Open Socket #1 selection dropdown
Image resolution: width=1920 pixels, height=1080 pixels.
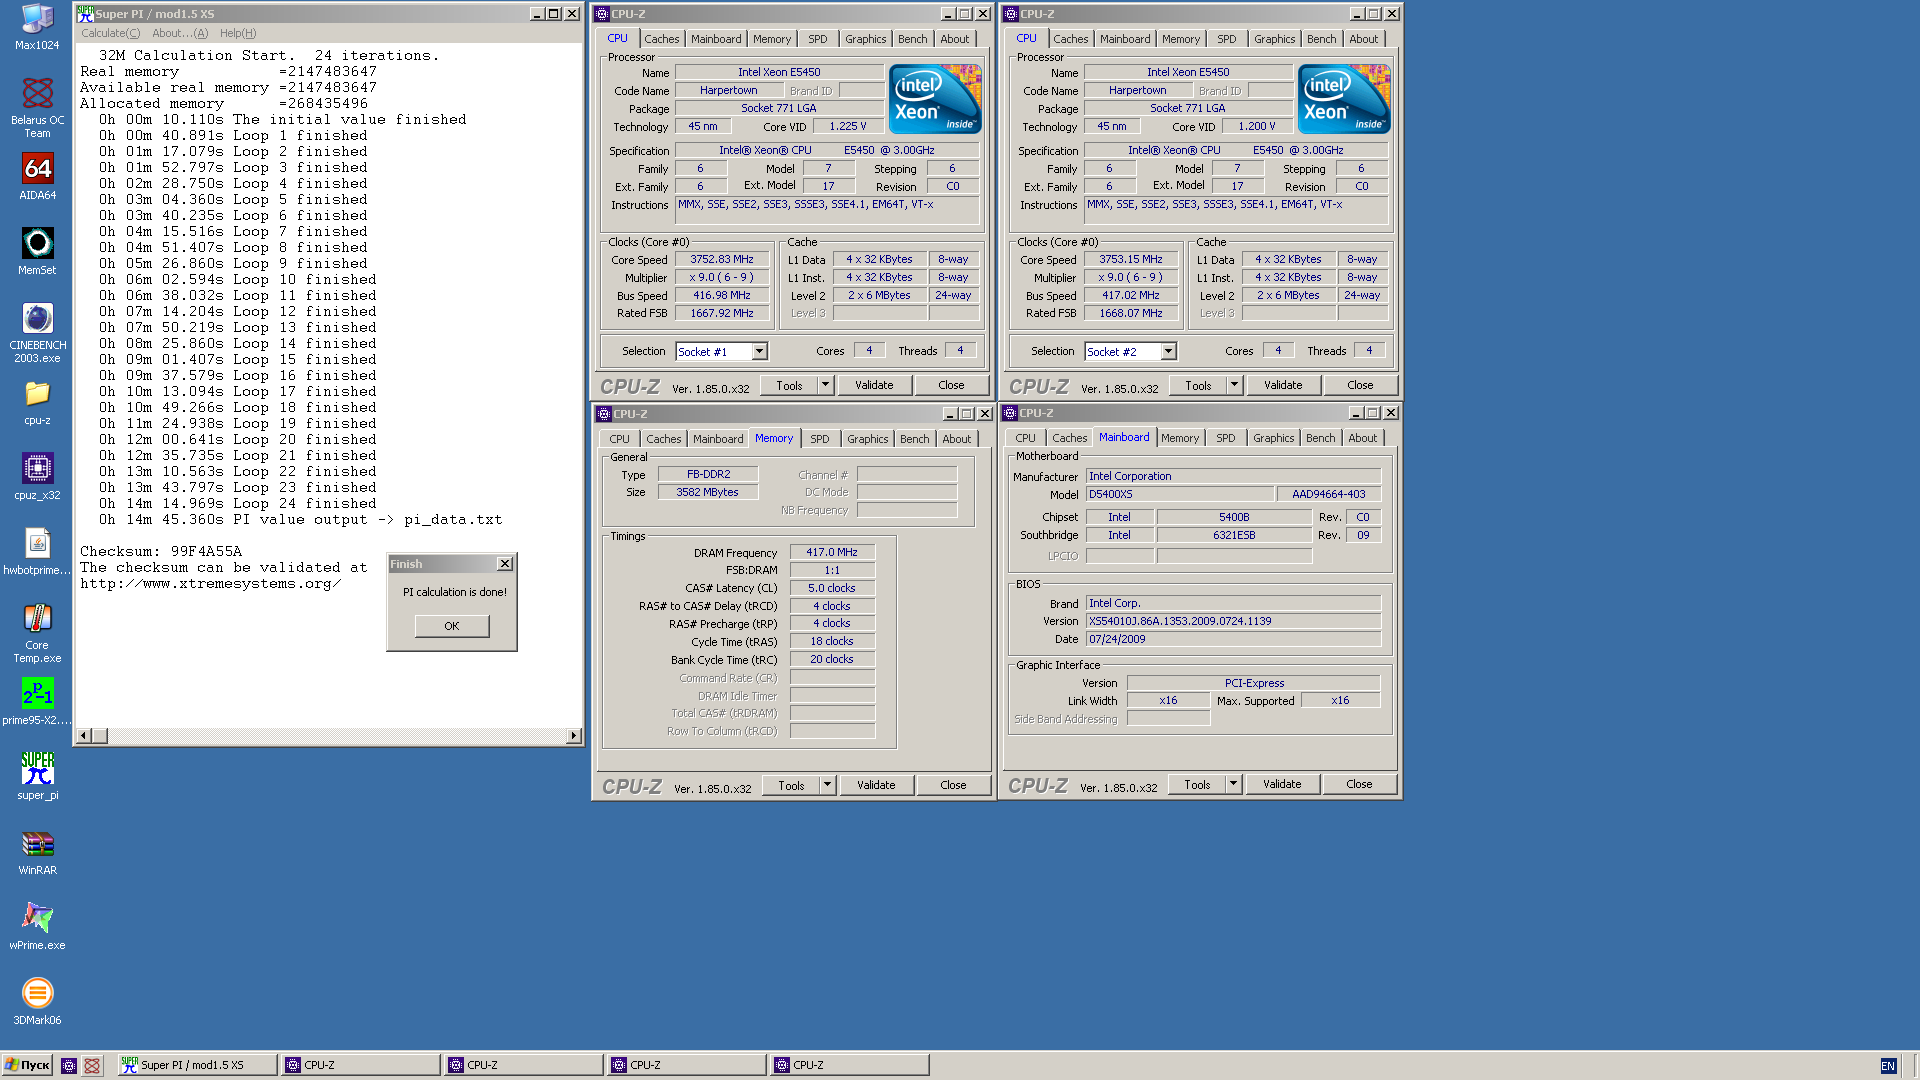759,351
